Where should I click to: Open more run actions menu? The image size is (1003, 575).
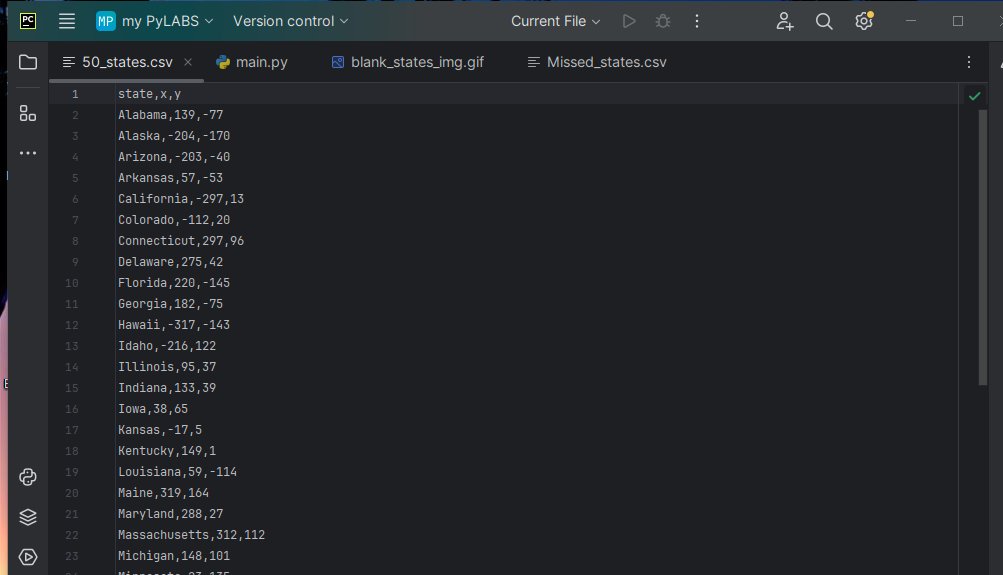click(x=697, y=21)
